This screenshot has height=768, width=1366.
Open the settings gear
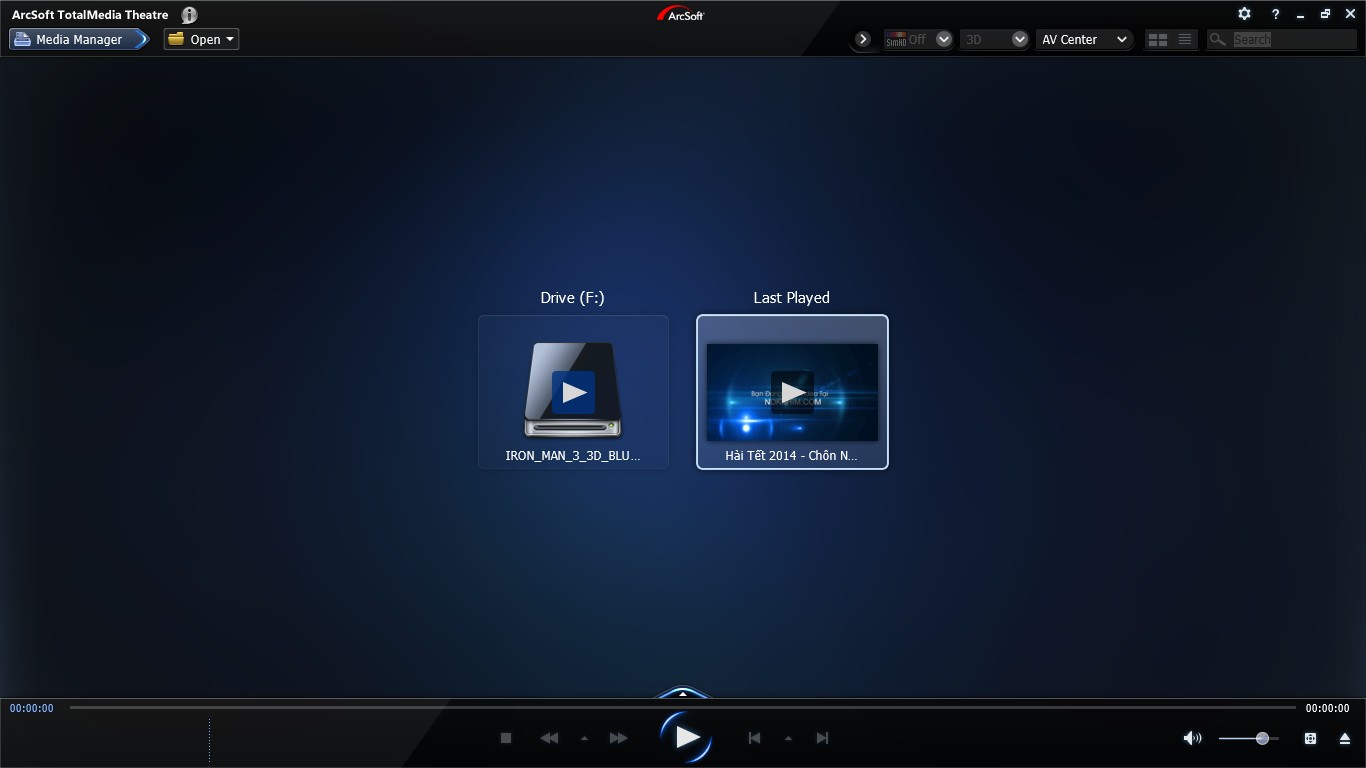1244,14
